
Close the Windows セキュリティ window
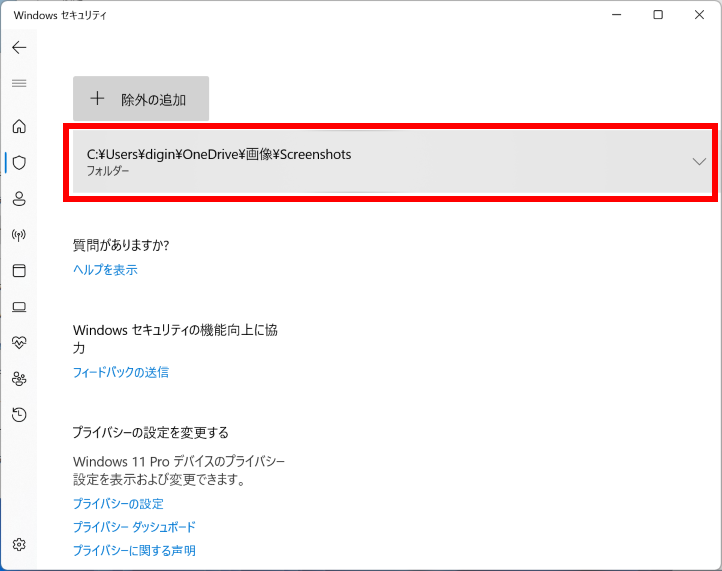click(x=699, y=15)
